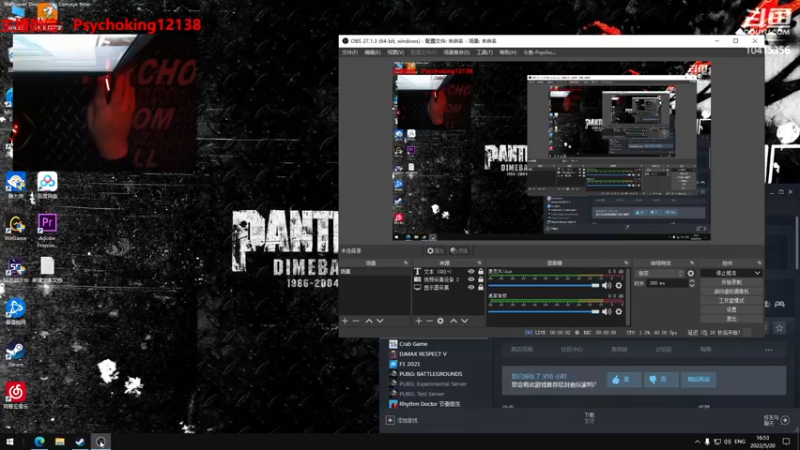Screen dimensions: 800x450
Task: Adjust the microphone/Aux volume slider
Action: tap(544, 286)
